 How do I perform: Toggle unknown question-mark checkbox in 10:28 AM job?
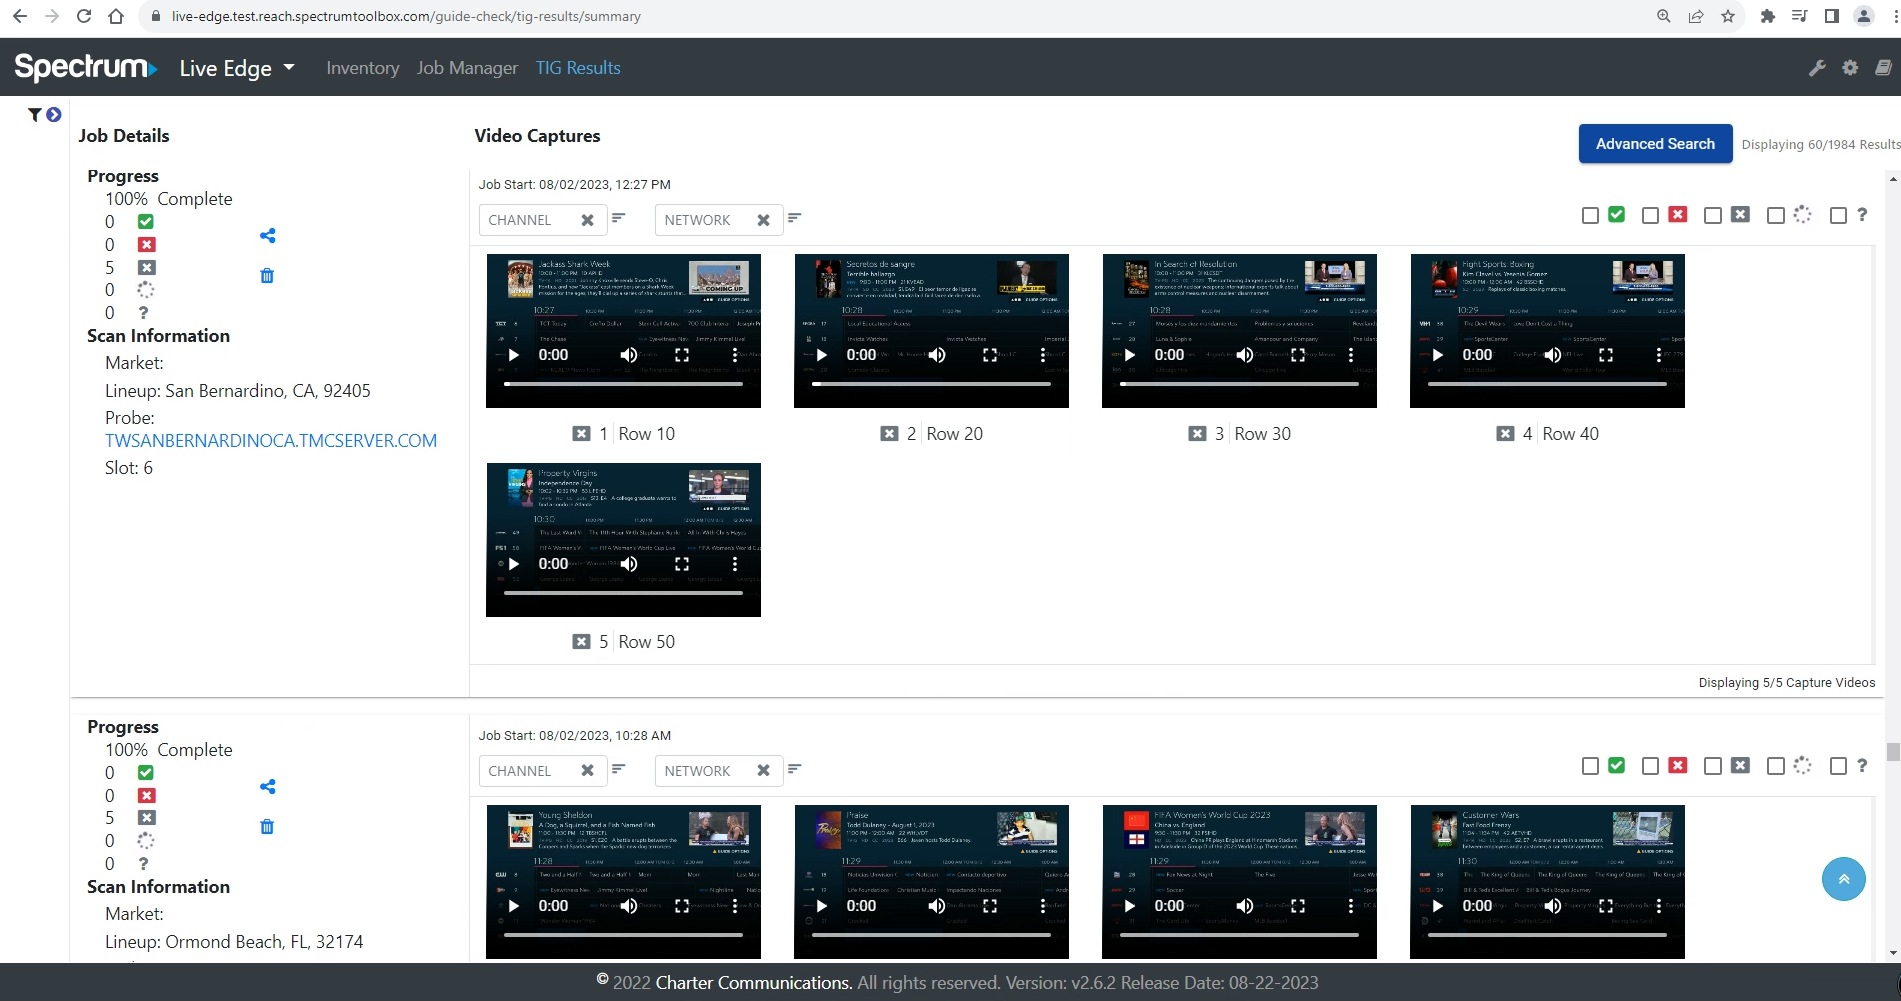pyautogui.click(x=1838, y=766)
